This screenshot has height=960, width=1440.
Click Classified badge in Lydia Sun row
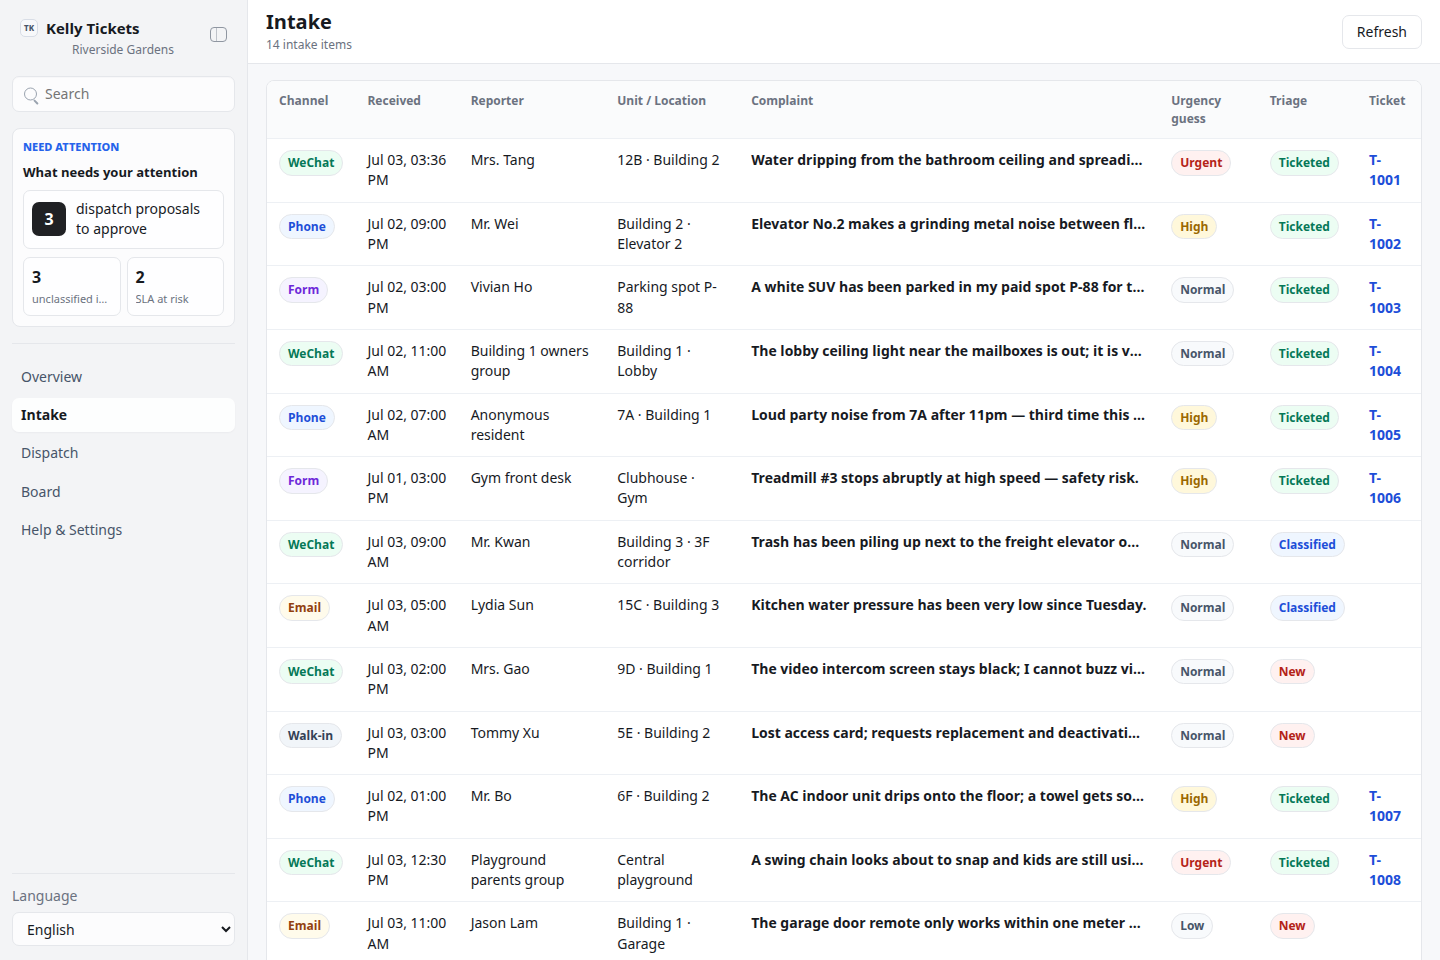coord(1306,608)
